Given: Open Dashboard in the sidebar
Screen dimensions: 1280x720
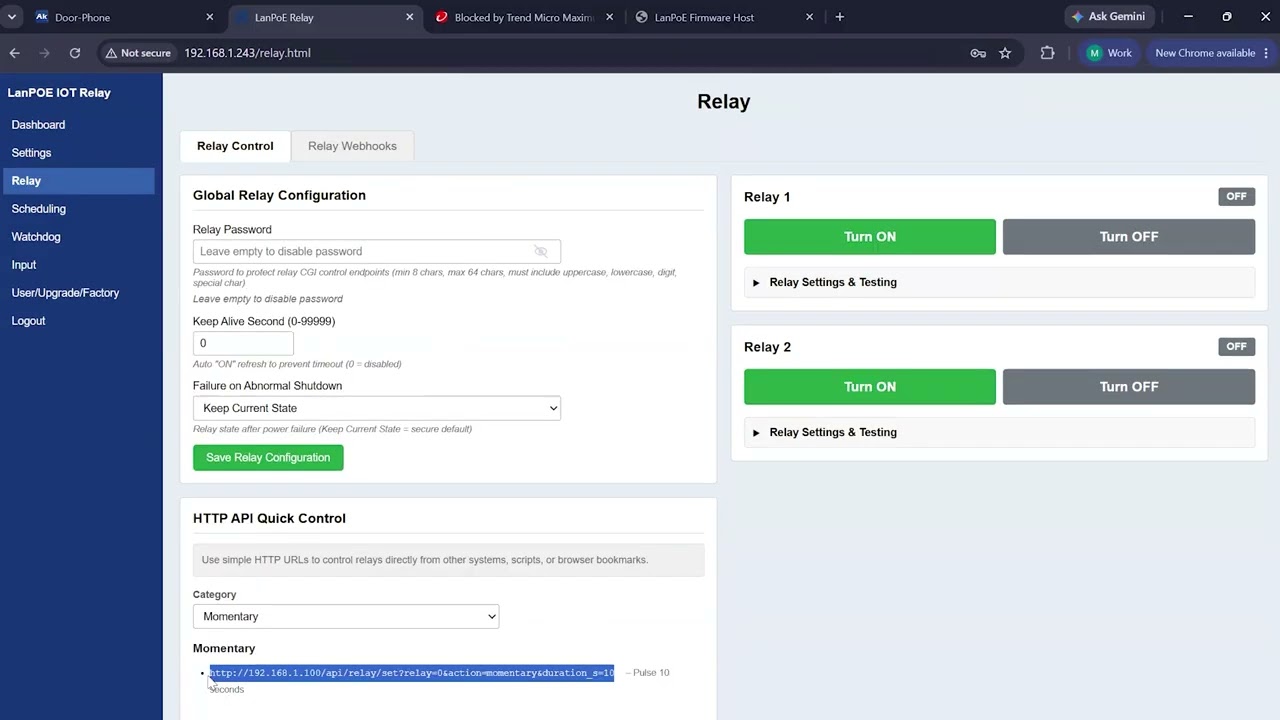Looking at the screenshot, I should click(x=38, y=125).
